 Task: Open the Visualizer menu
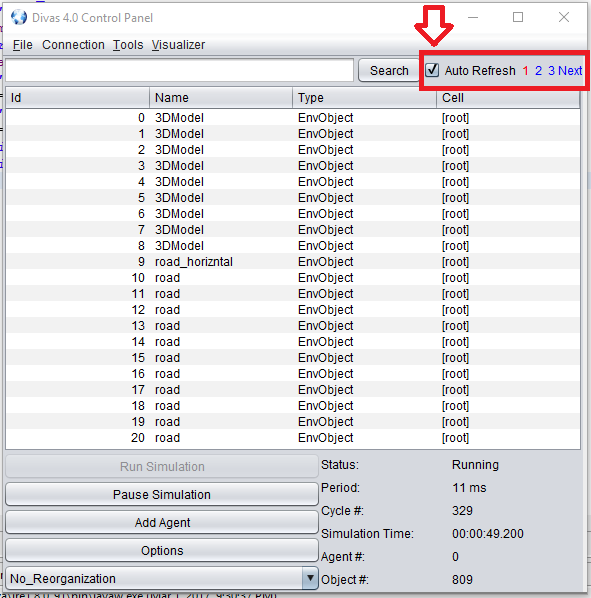click(x=178, y=45)
